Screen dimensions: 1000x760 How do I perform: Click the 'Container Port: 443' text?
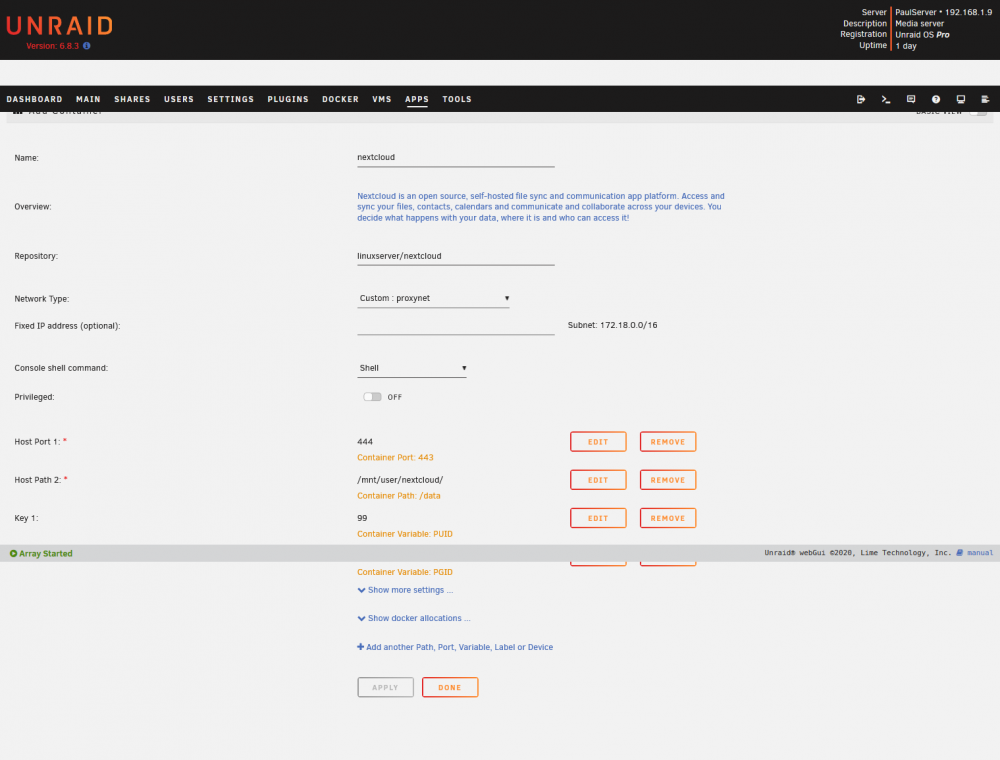[395, 458]
